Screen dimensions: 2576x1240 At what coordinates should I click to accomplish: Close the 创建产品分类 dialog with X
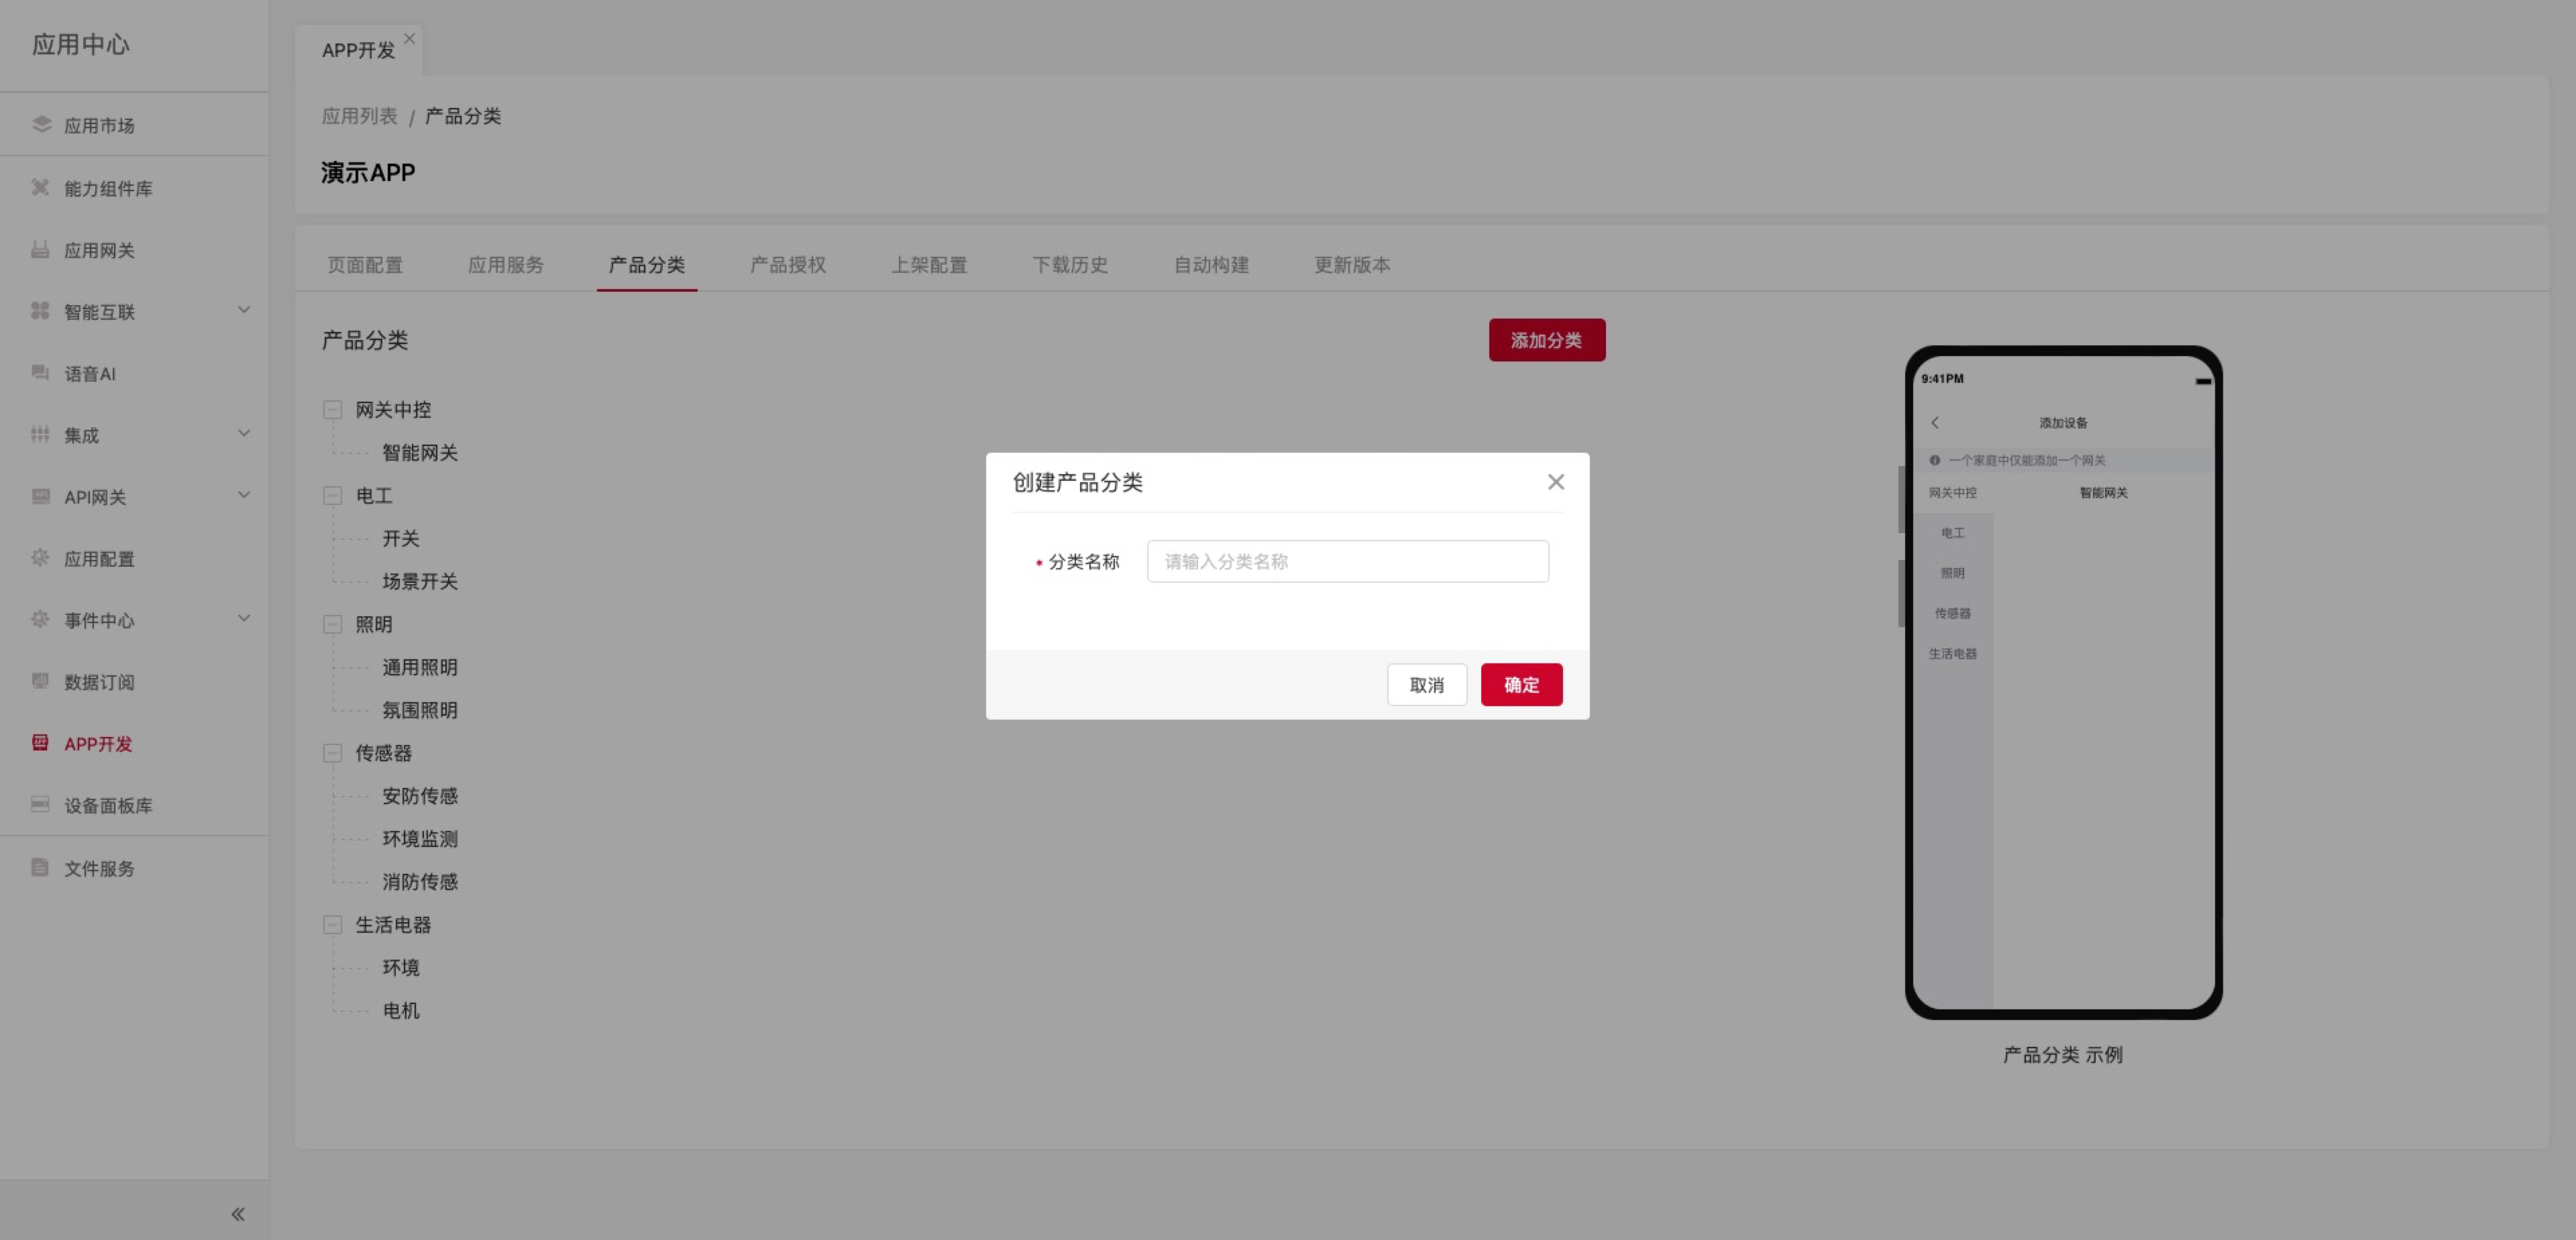click(1555, 482)
